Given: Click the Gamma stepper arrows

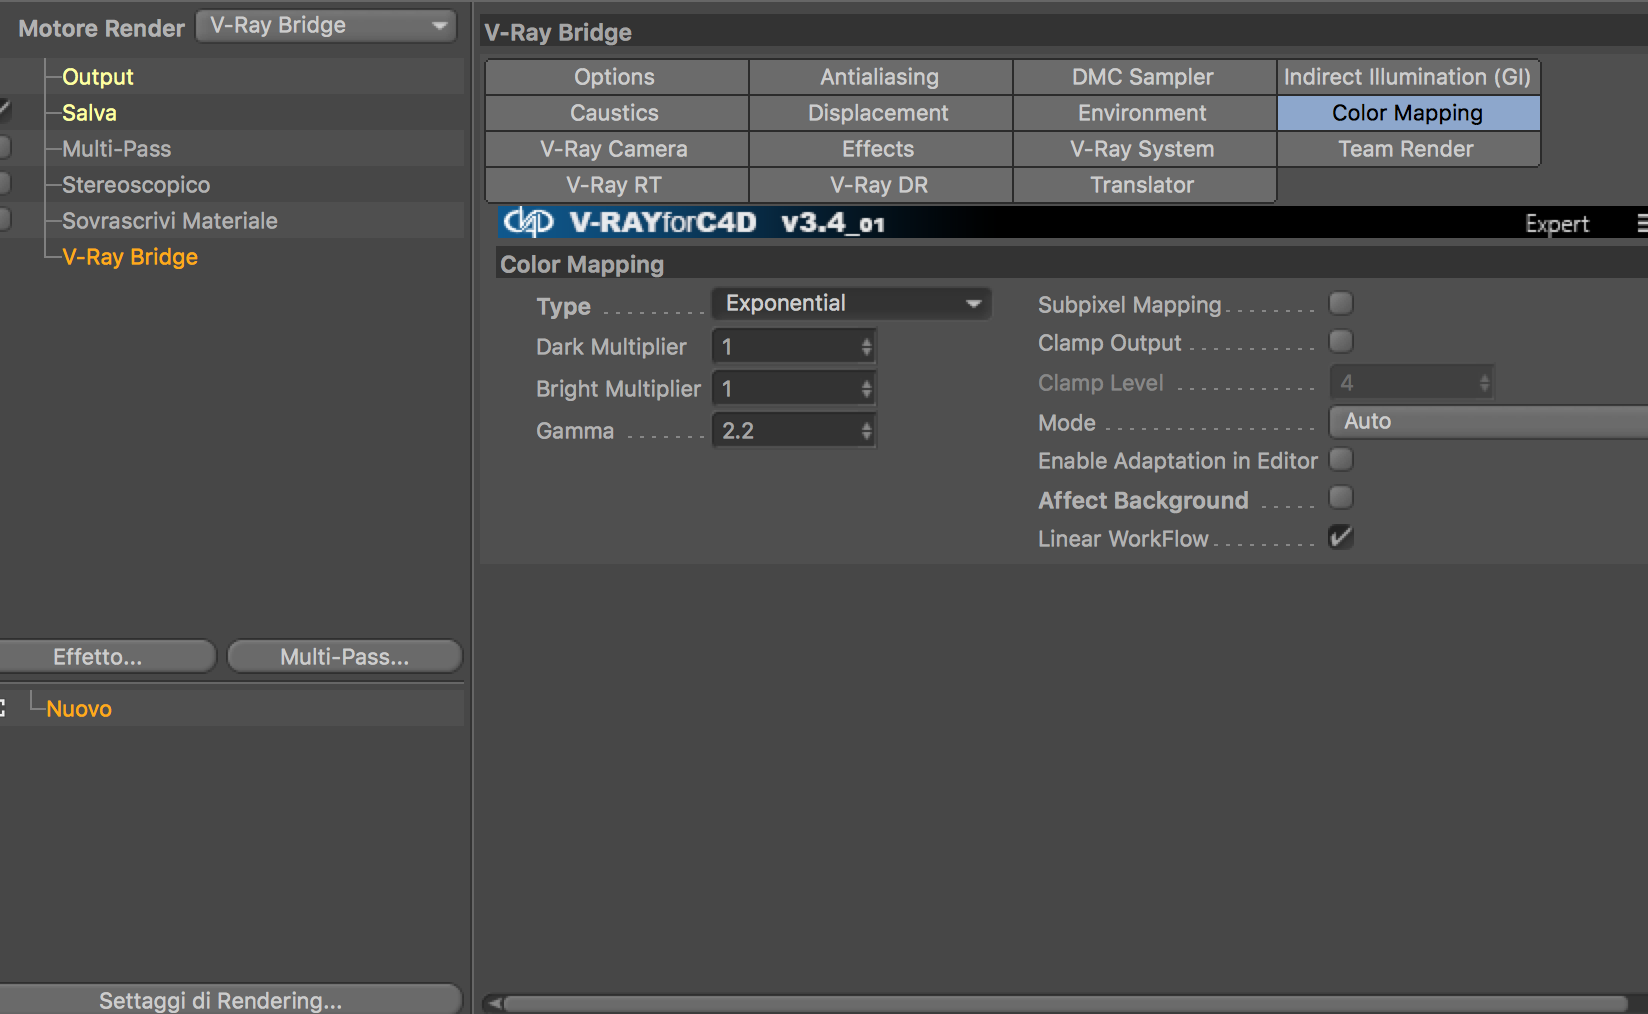Looking at the screenshot, I should coord(867,431).
